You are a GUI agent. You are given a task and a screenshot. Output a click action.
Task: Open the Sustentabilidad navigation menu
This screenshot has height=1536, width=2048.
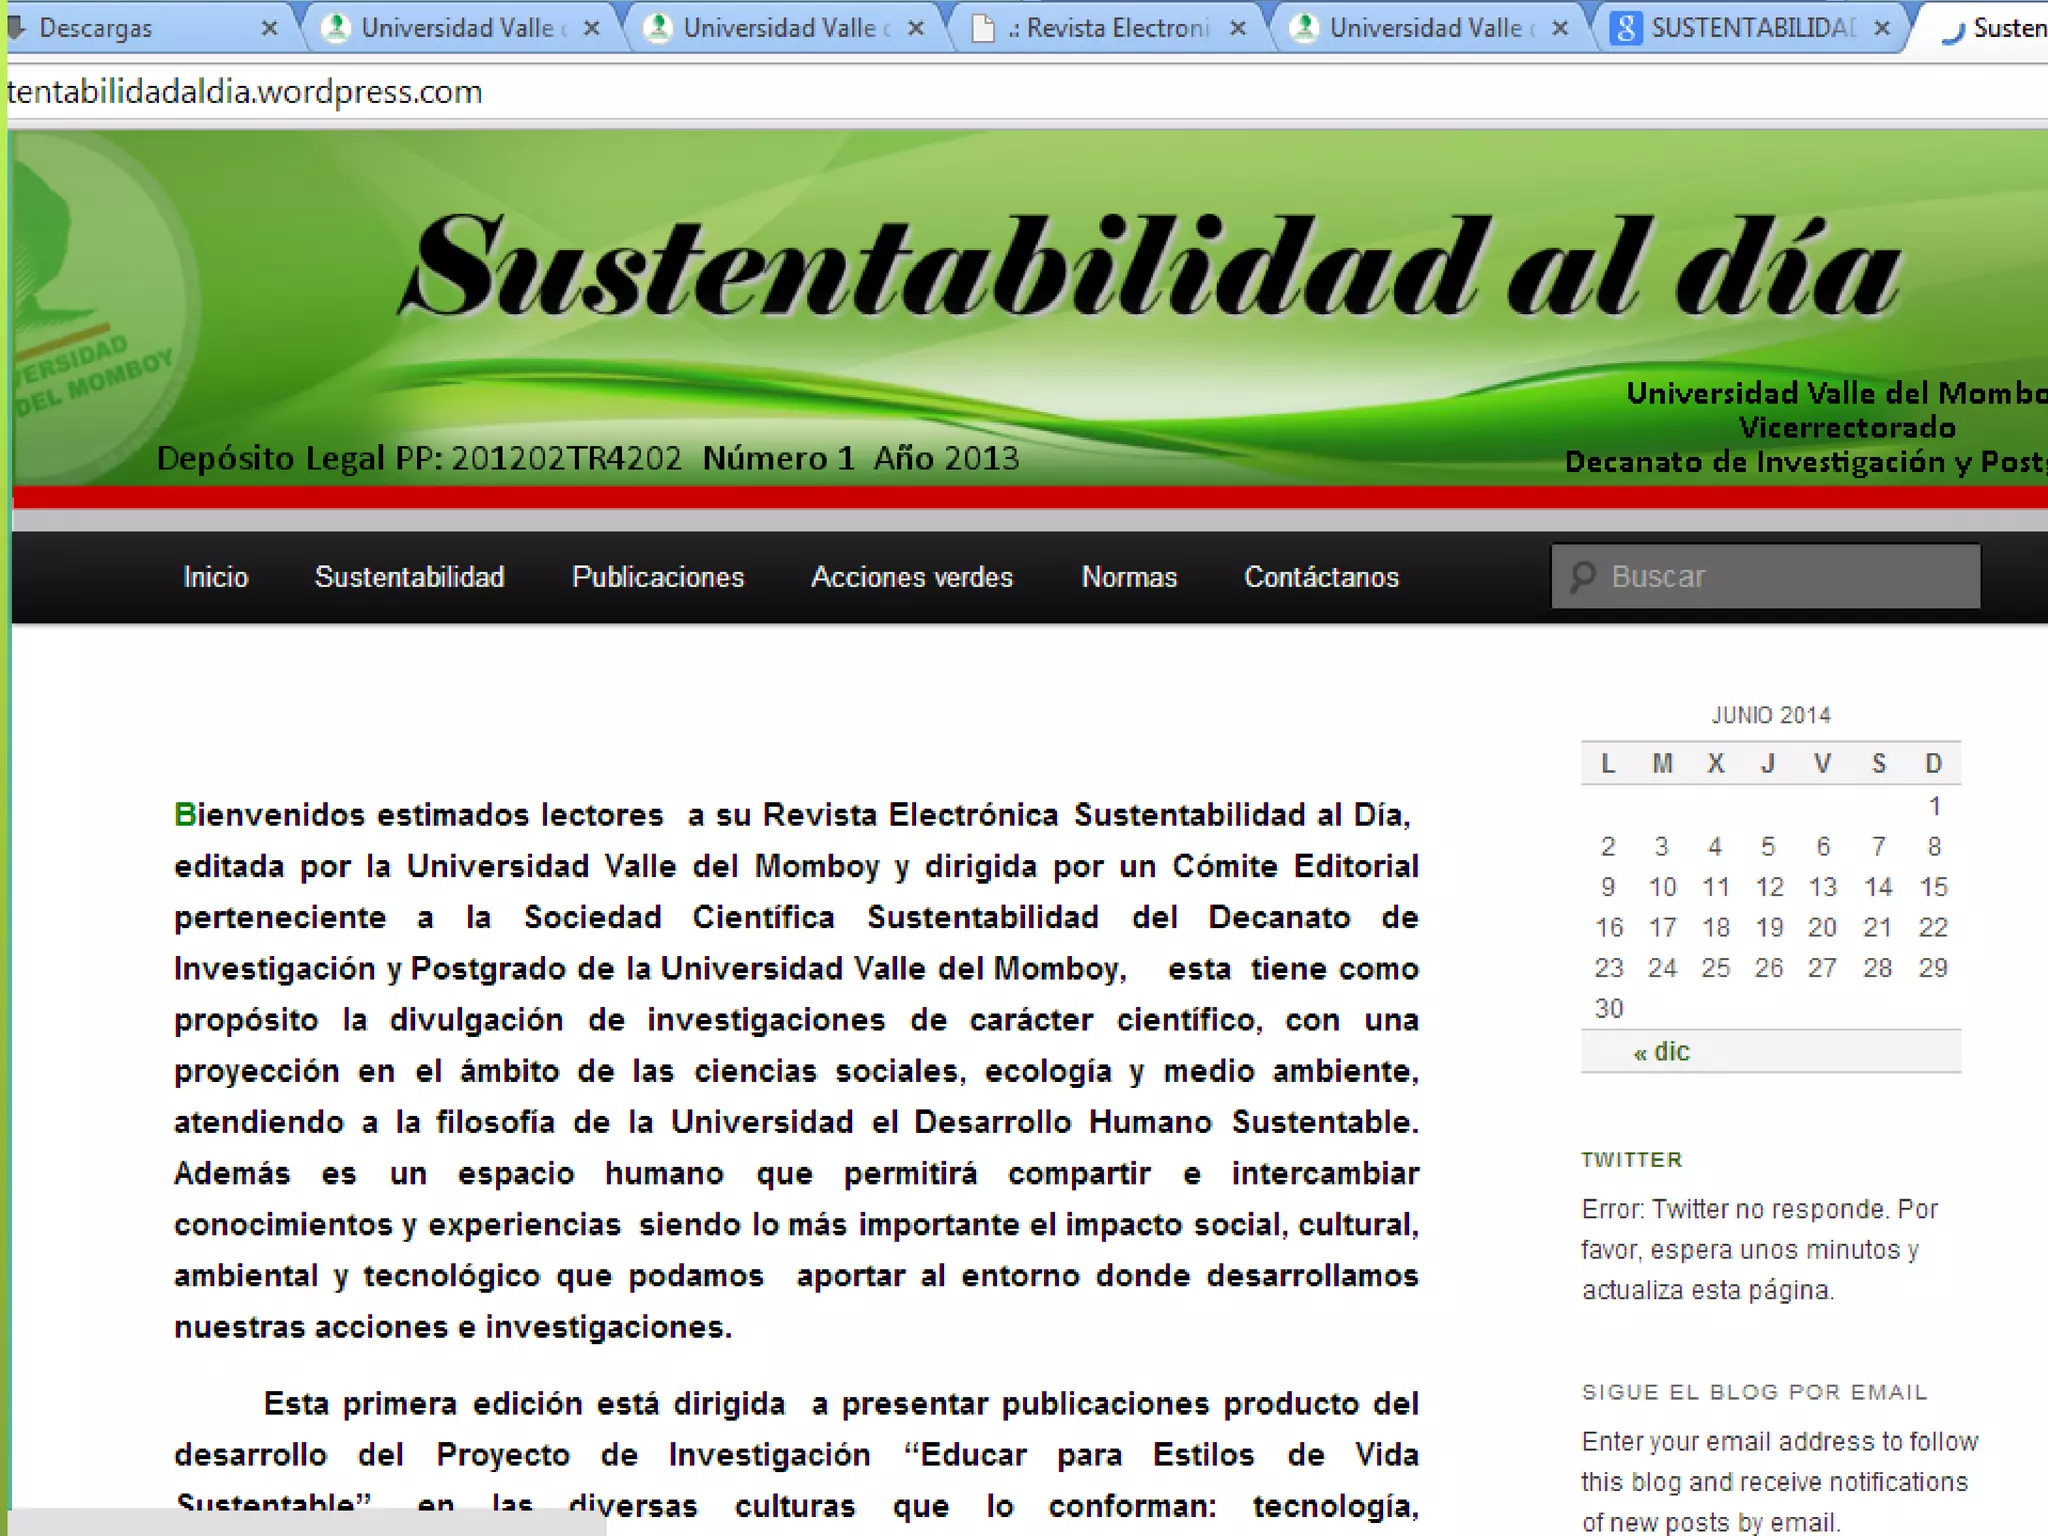[409, 577]
